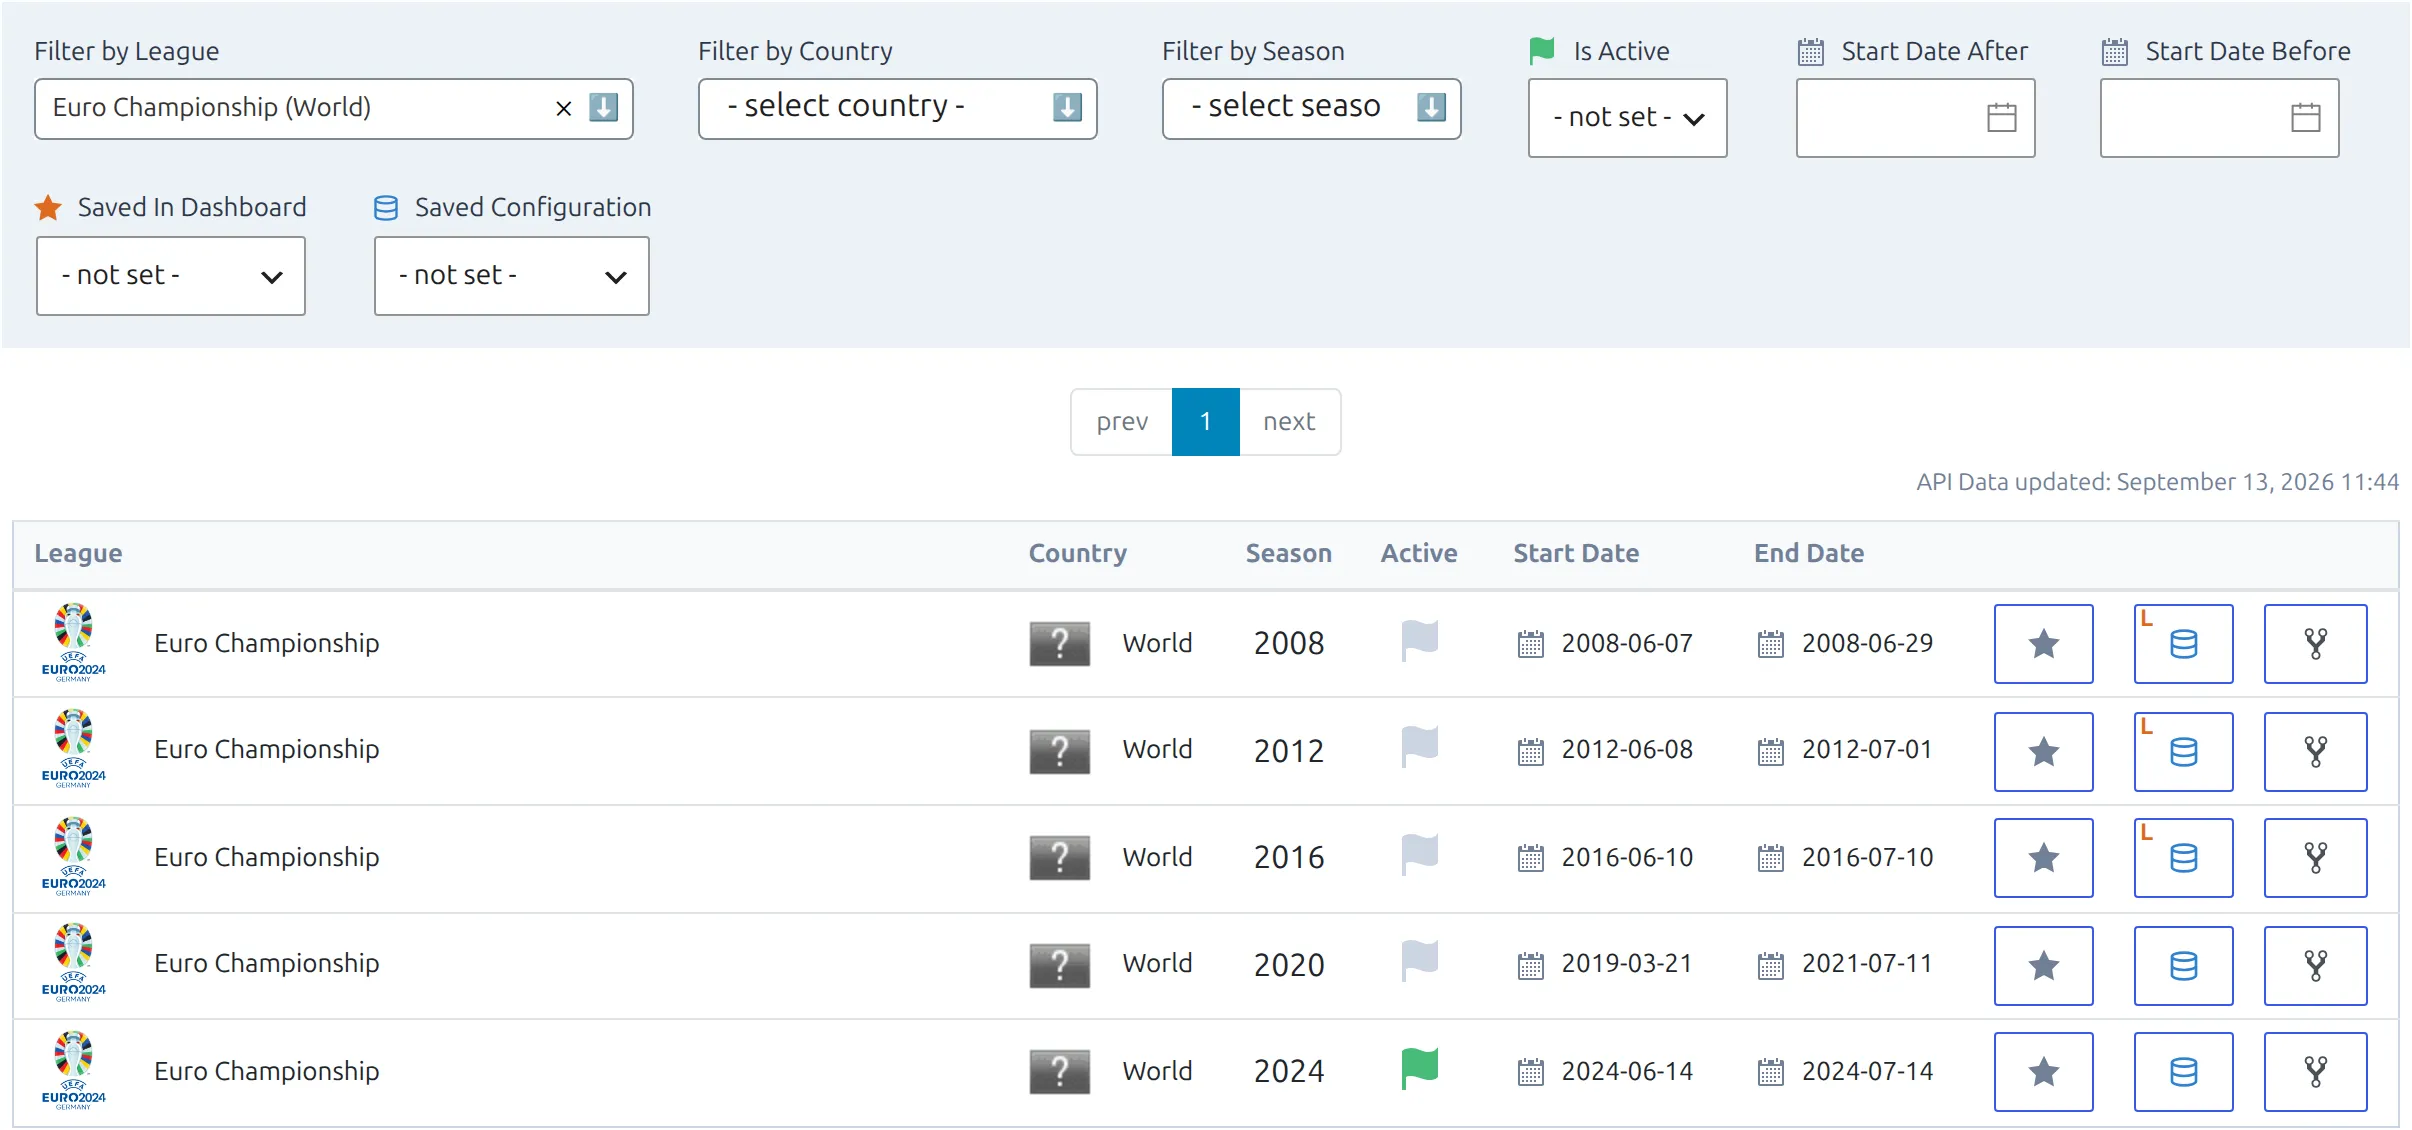
Task: Star the 2008 Euro Championship row
Action: click(2043, 644)
